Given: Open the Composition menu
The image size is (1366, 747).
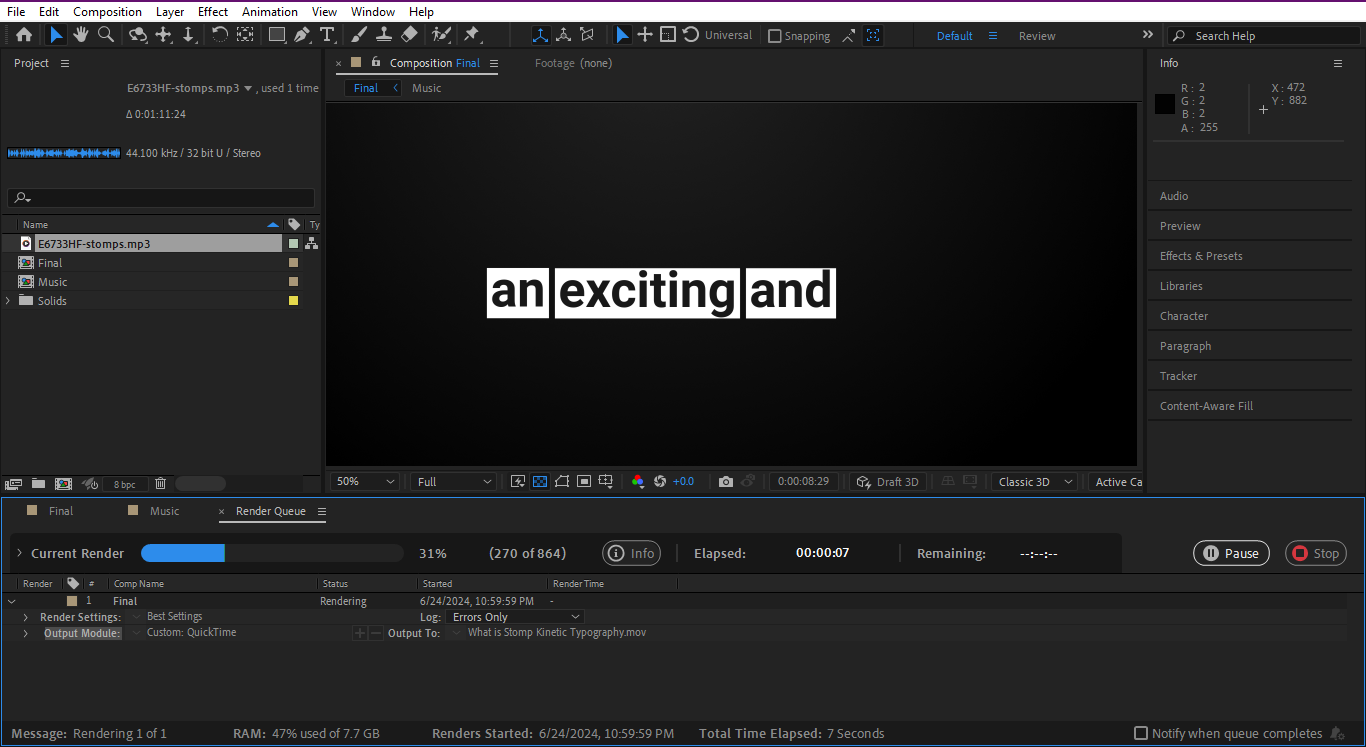Looking at the screenshot, I should point(107,11).
